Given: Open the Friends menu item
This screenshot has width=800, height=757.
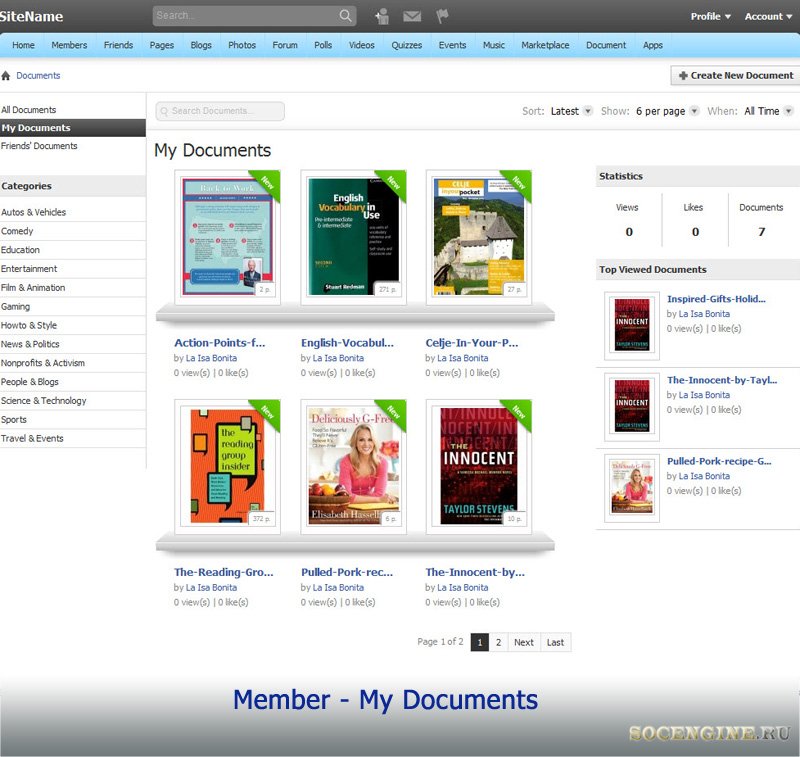Looking at the screenshot, I should (x=118, y=45).
